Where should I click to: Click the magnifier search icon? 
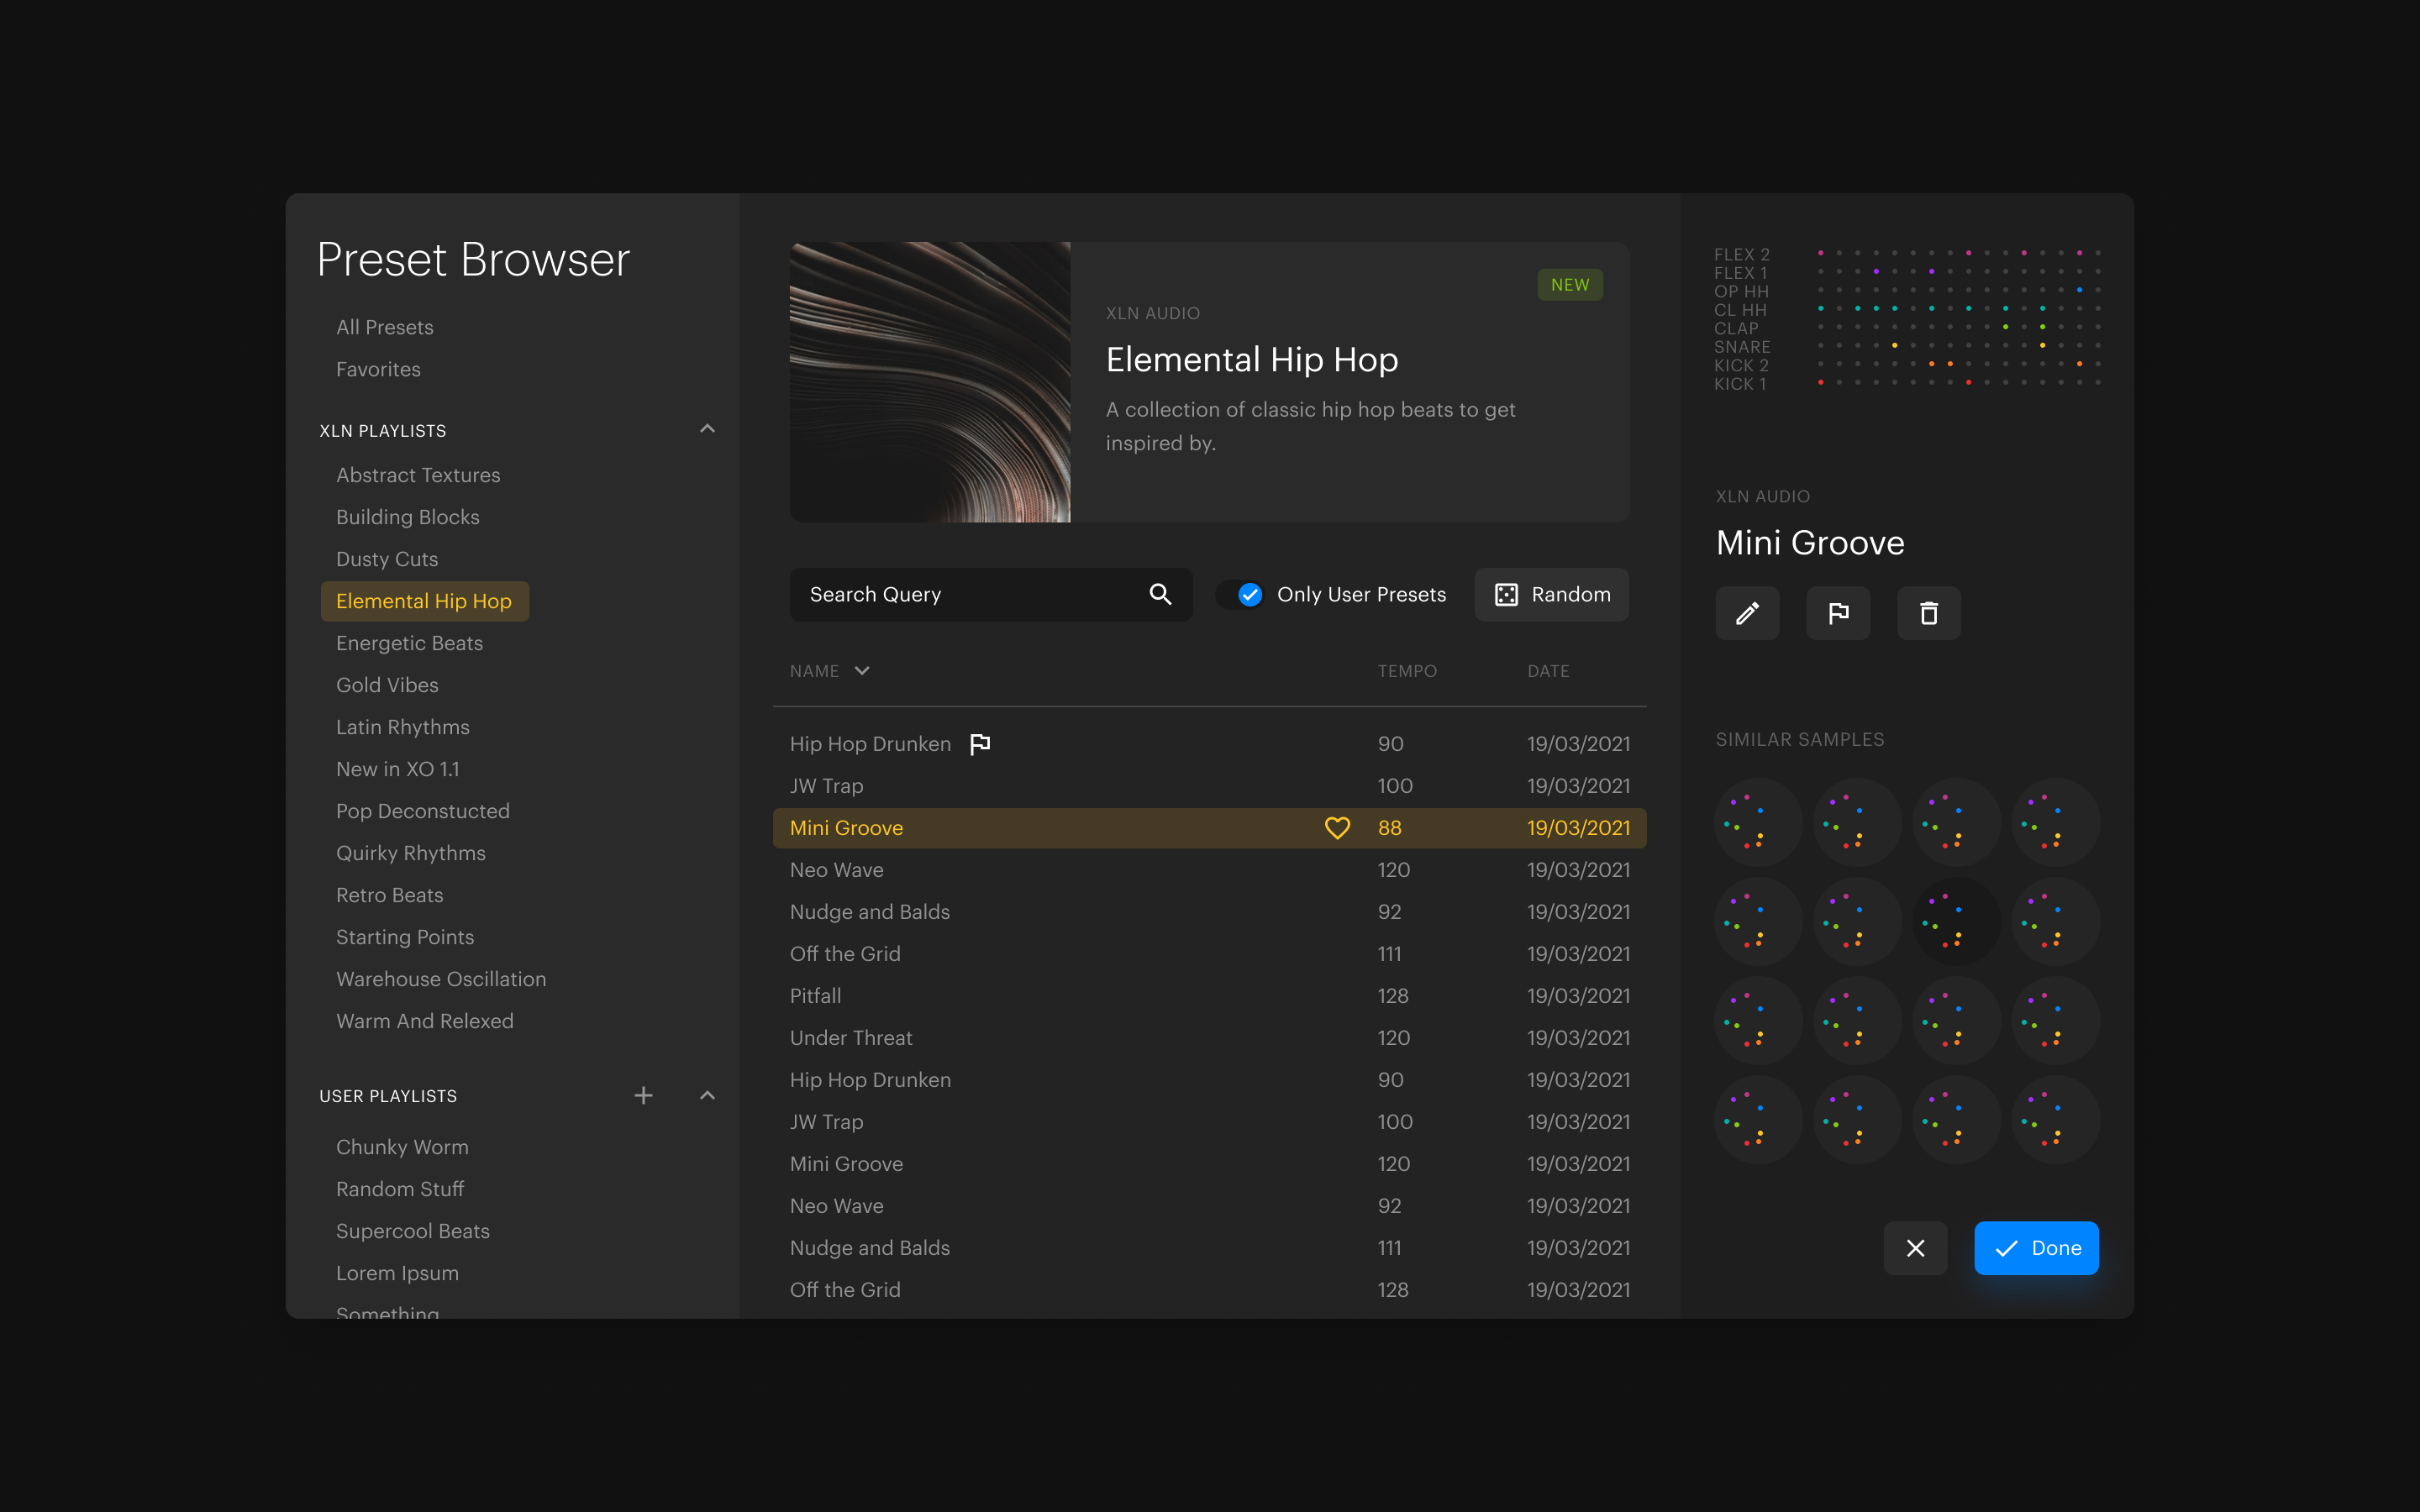(1160, 594)
